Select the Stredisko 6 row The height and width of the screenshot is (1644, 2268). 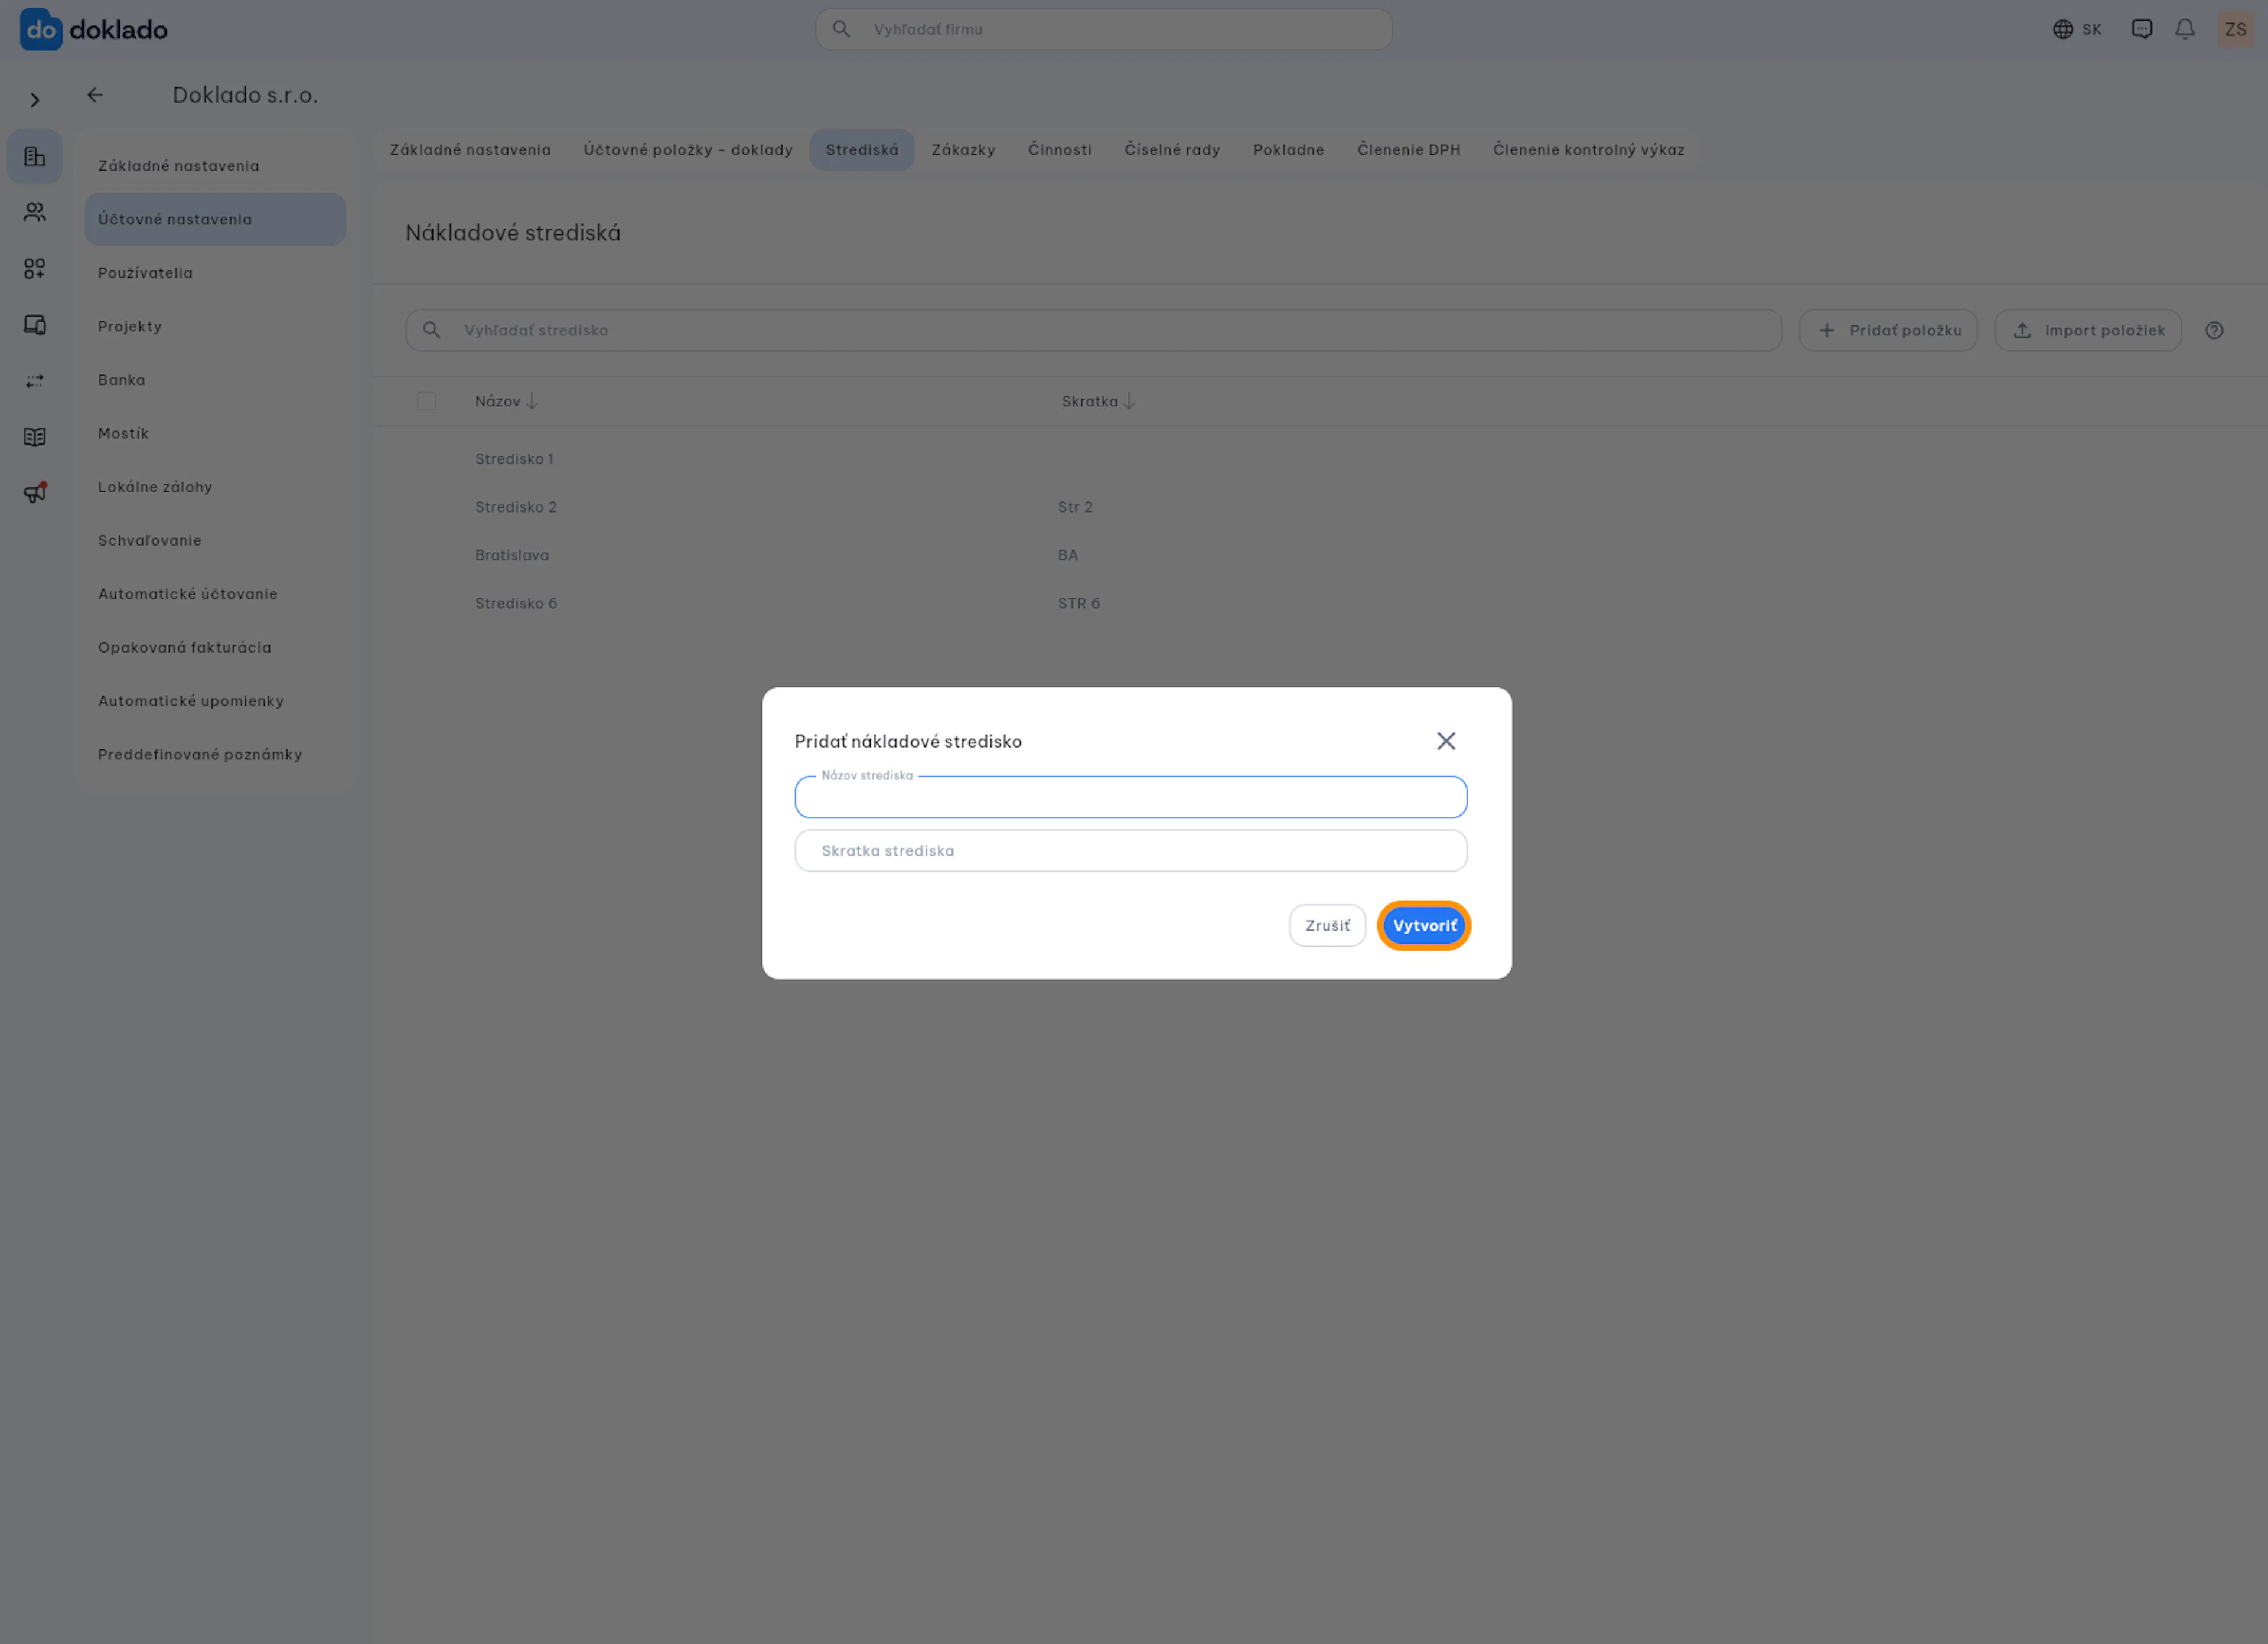[1320, 603]
